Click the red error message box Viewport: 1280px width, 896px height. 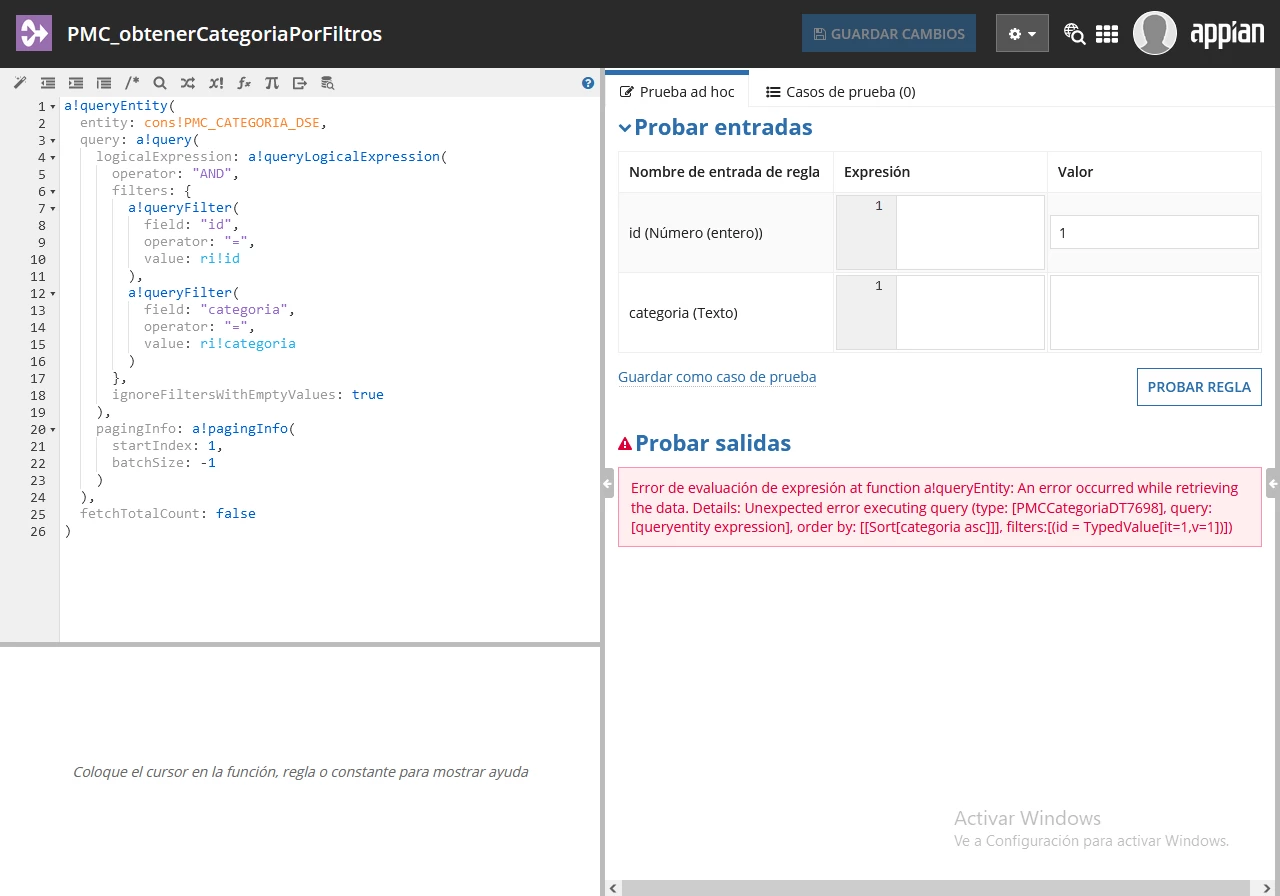940,507
